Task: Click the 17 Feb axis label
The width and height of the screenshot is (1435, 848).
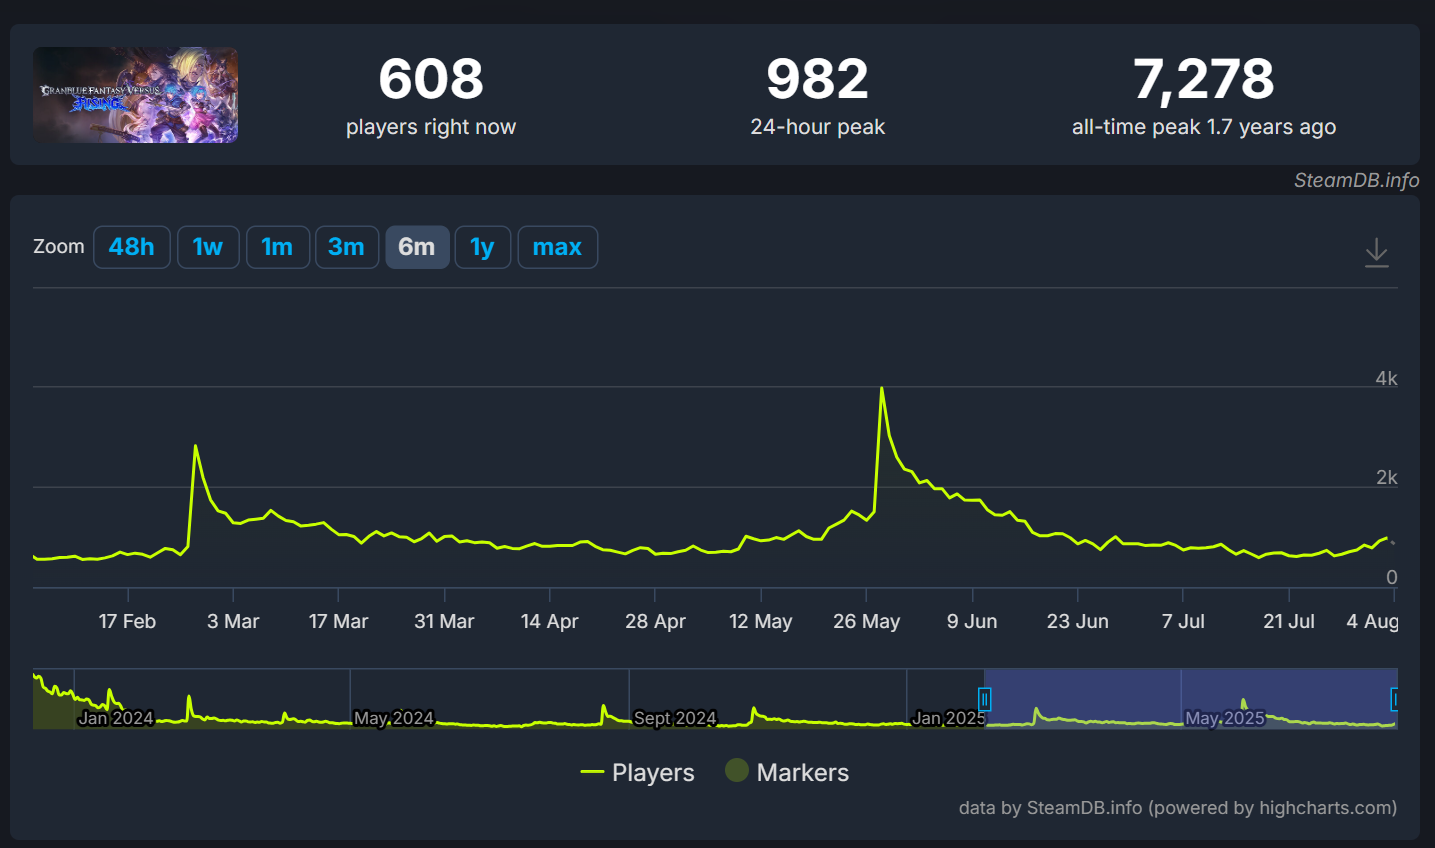Action: click(x=127, y=621)
